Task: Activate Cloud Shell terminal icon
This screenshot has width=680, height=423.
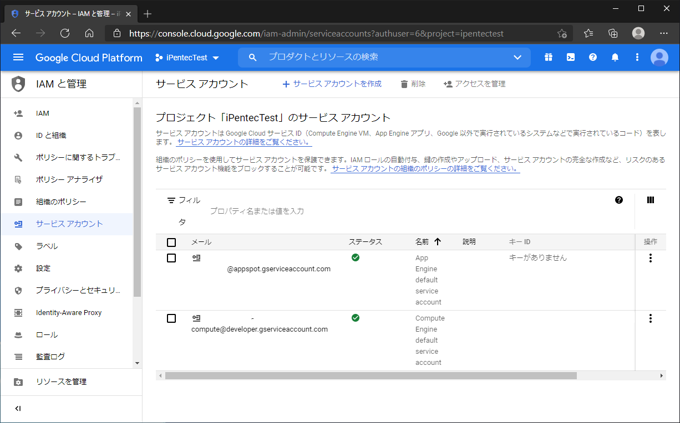Action: pyautogui.click(x=571, y=57)
